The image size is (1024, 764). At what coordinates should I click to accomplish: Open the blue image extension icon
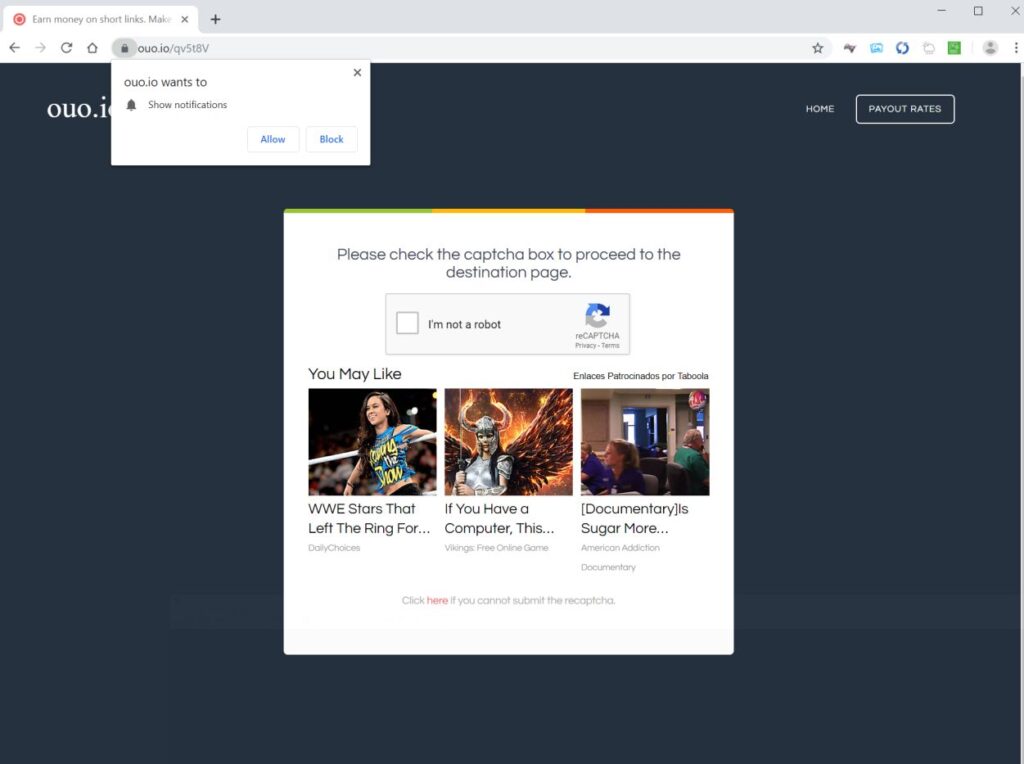click(876, 47)
